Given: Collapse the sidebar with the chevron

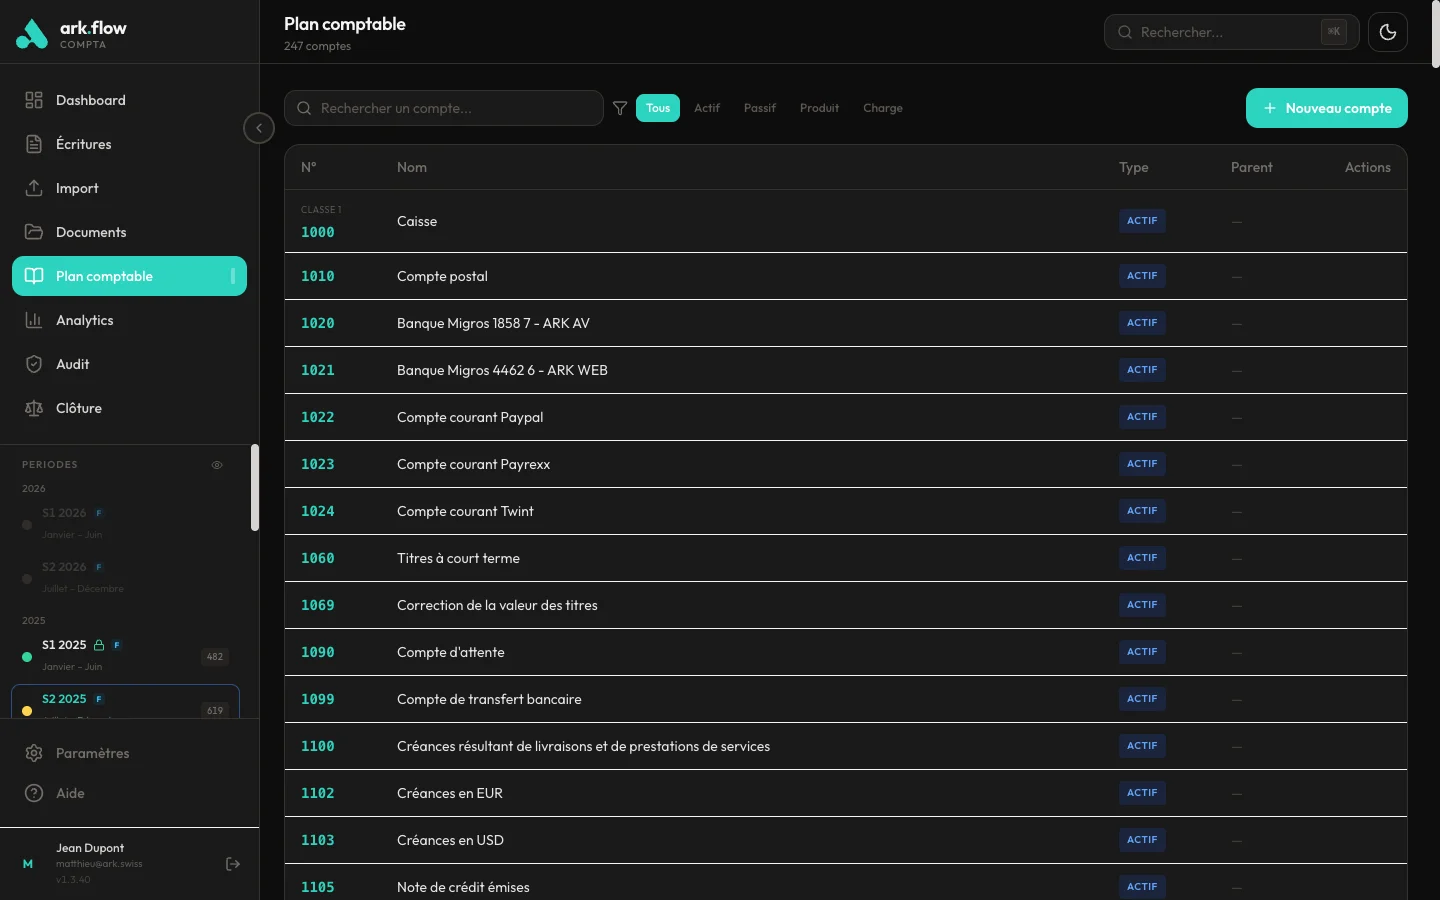Looking at the screenshot, I should 258,128.
